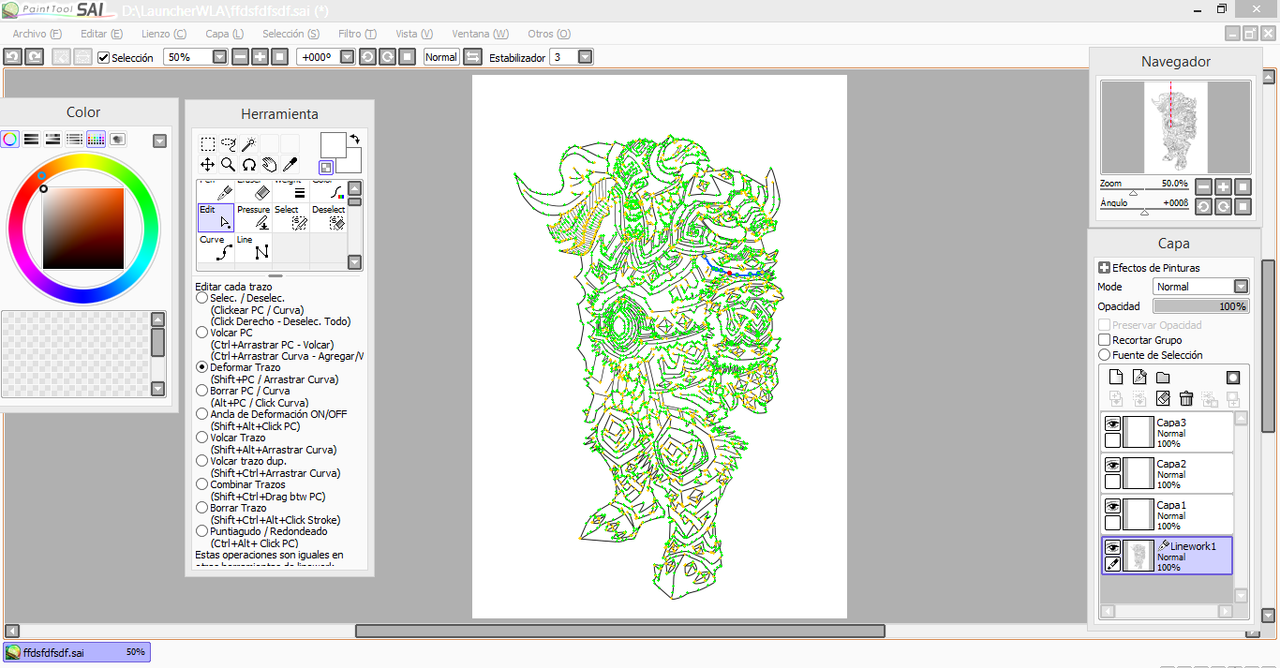Select the Fuente de Selección radio button
Screen dimensions: 1280x668
[1104, 355]
